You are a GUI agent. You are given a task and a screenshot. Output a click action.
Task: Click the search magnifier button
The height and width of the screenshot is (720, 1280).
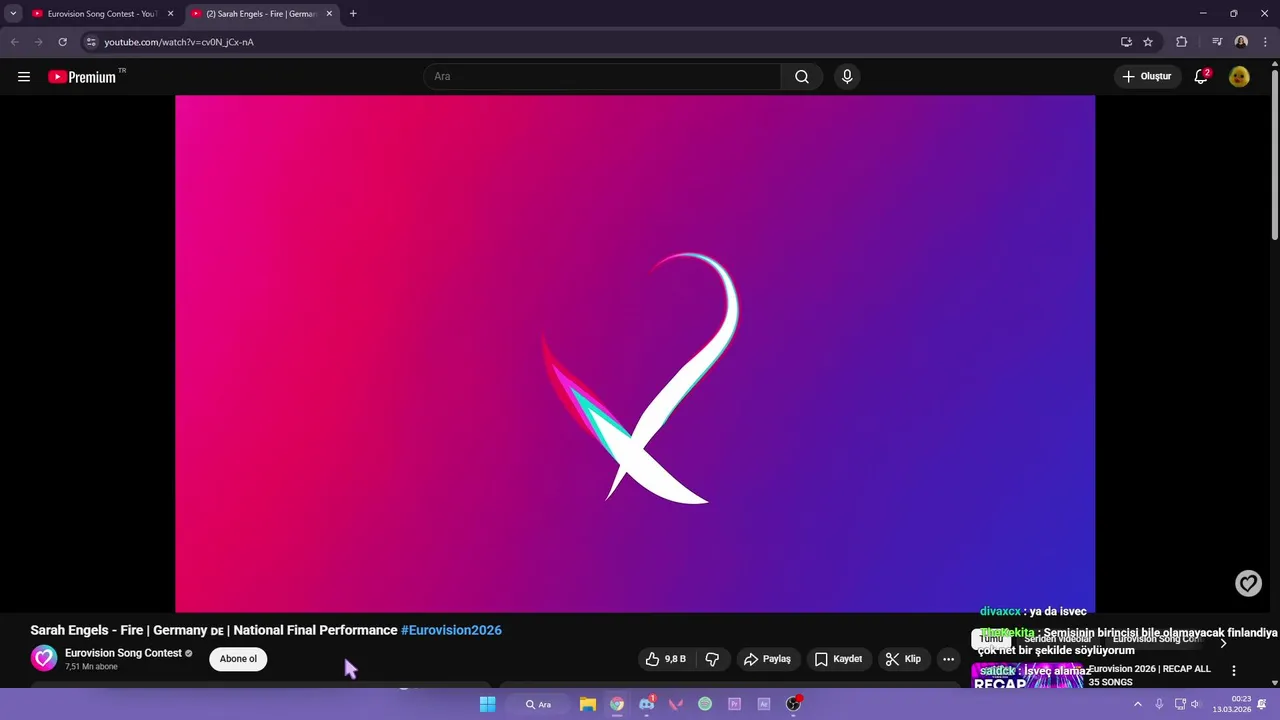coord(802,77)
